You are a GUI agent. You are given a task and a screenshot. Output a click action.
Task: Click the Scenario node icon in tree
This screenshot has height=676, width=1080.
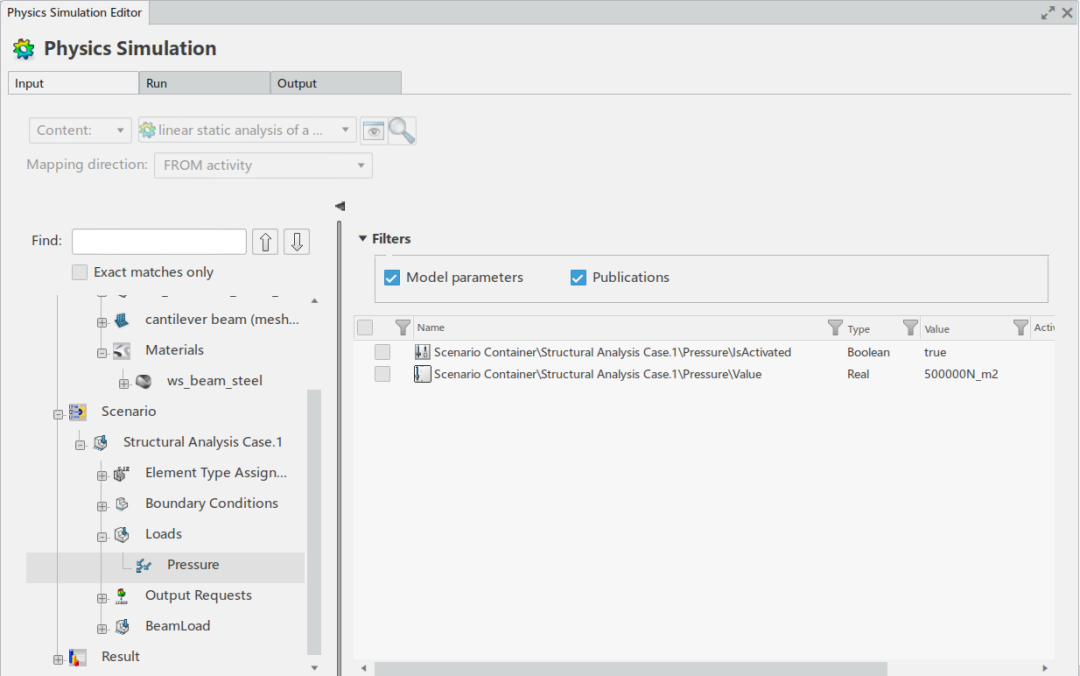[78, 412]
